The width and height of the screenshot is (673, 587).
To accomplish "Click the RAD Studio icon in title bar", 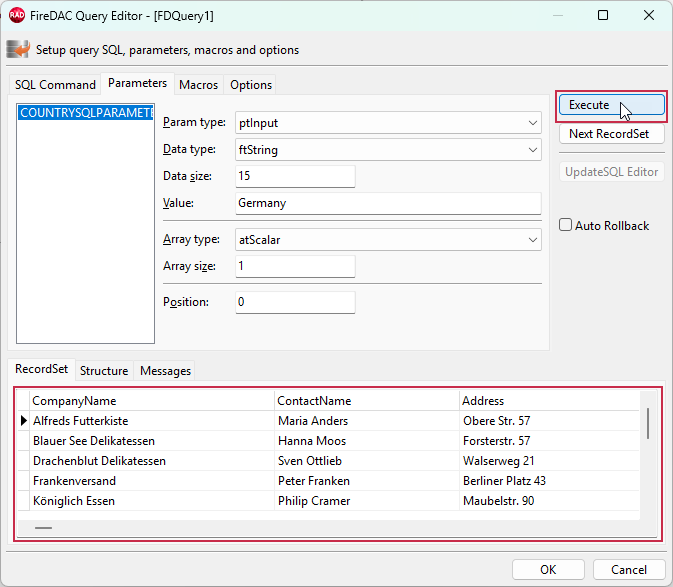I will tap(17, 15).
